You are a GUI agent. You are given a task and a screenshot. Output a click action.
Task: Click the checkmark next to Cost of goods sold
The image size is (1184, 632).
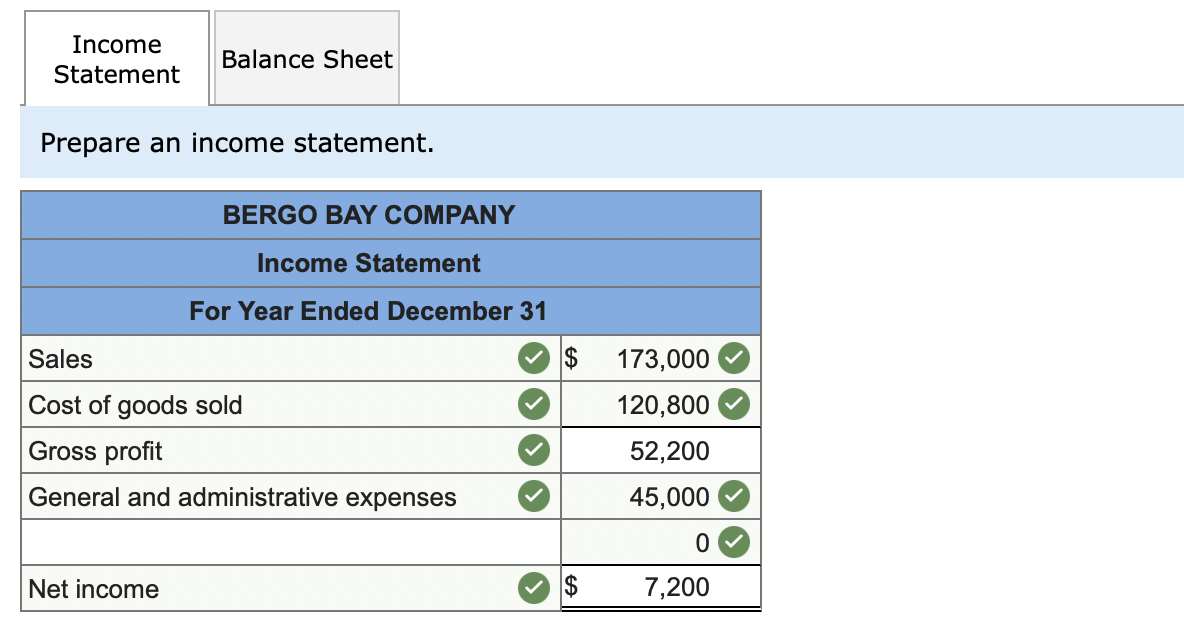[x=533, y=404]
